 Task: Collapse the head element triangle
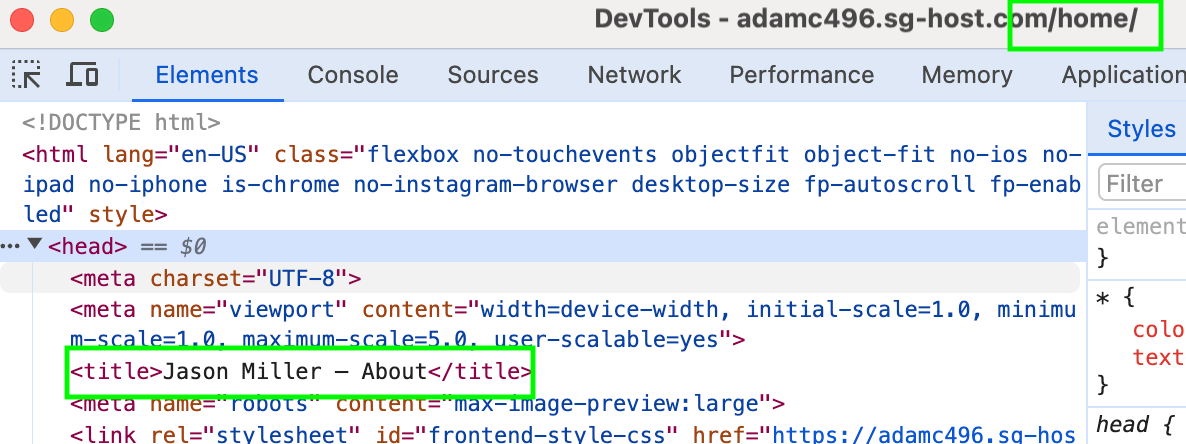click(36, 245)
